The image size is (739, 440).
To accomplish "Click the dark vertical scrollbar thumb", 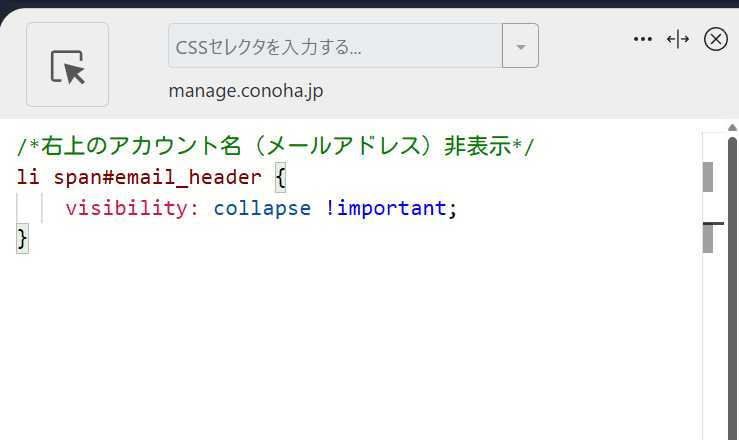I will [x=732, y=288].
